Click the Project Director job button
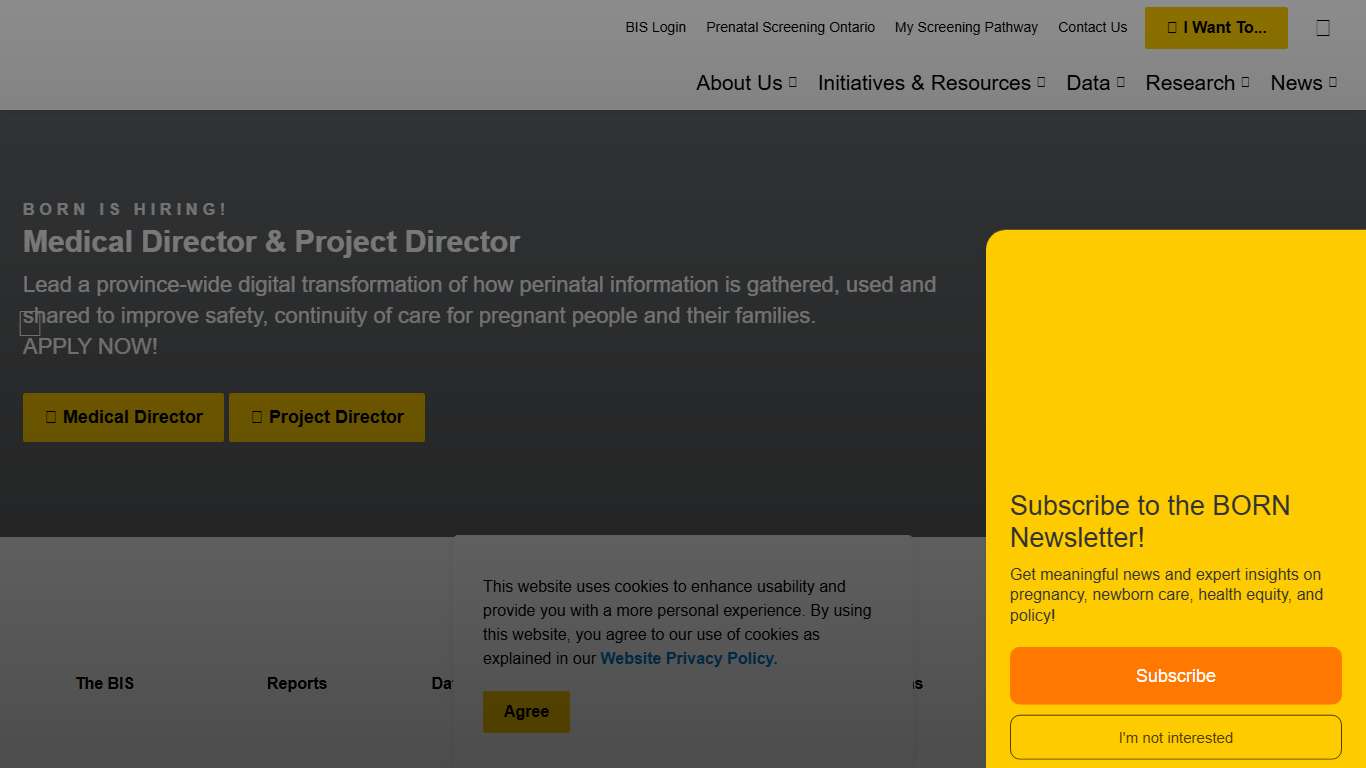The image size is (1366, 768). (x=327, y=417)
